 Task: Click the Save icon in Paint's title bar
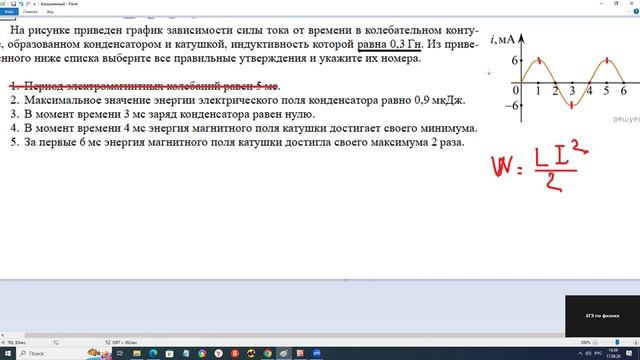13,4
